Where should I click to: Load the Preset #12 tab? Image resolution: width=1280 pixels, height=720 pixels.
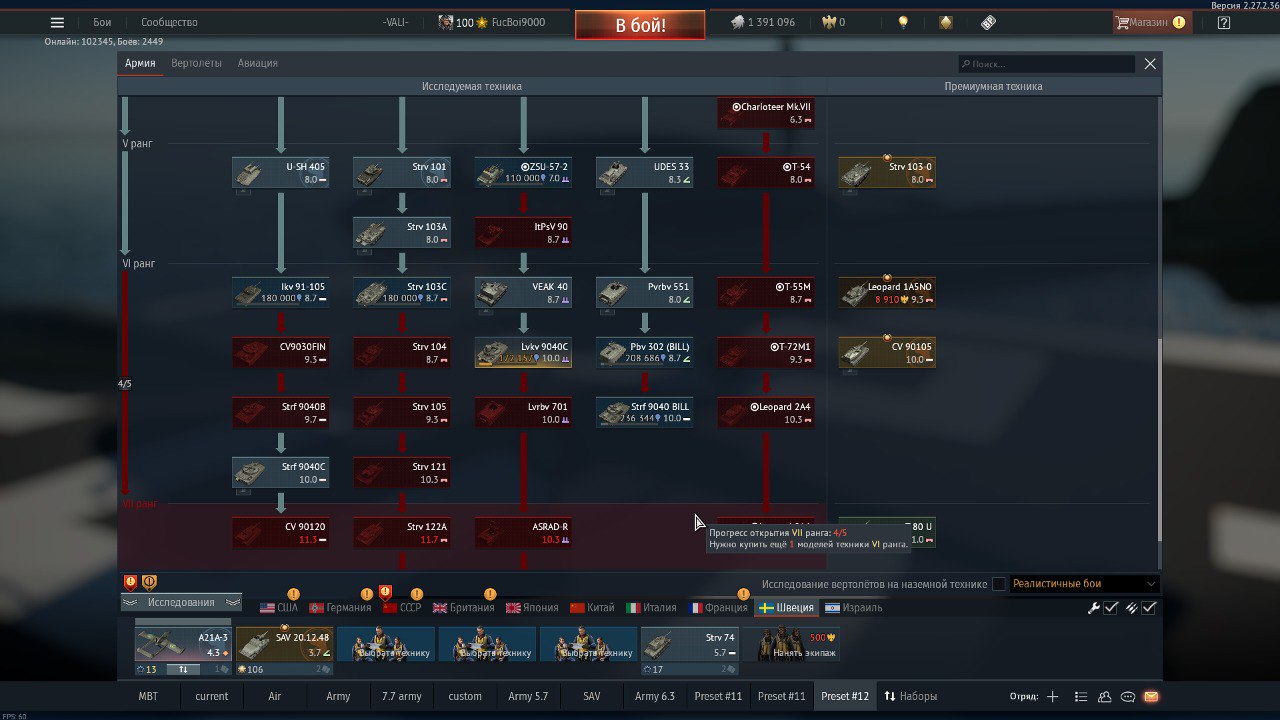pyautogui.click(x=845, y=696)
